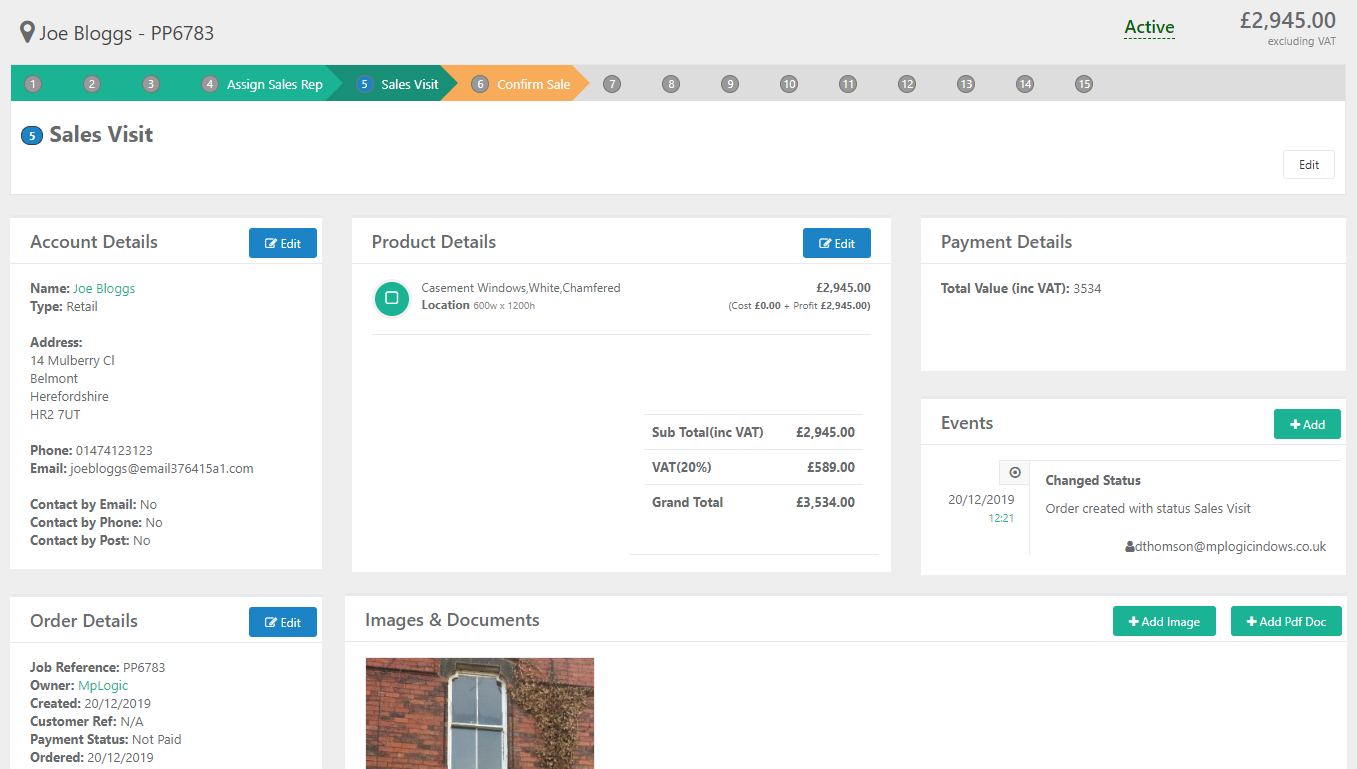Click the green casement window product icon

pyautogui.click(x=392, y=298)
